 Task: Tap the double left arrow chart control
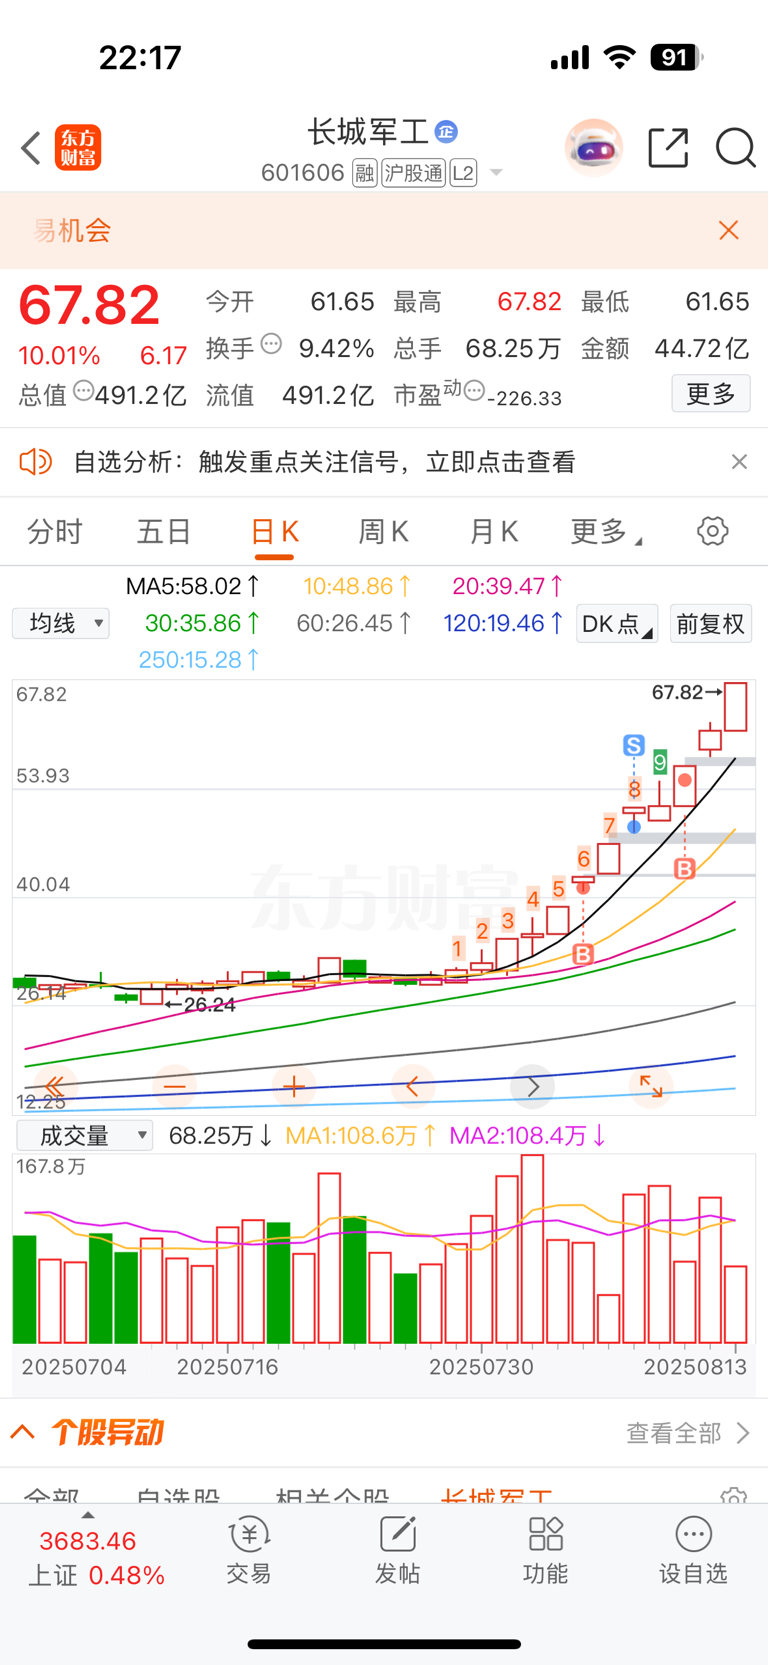tap(54, 1086)
